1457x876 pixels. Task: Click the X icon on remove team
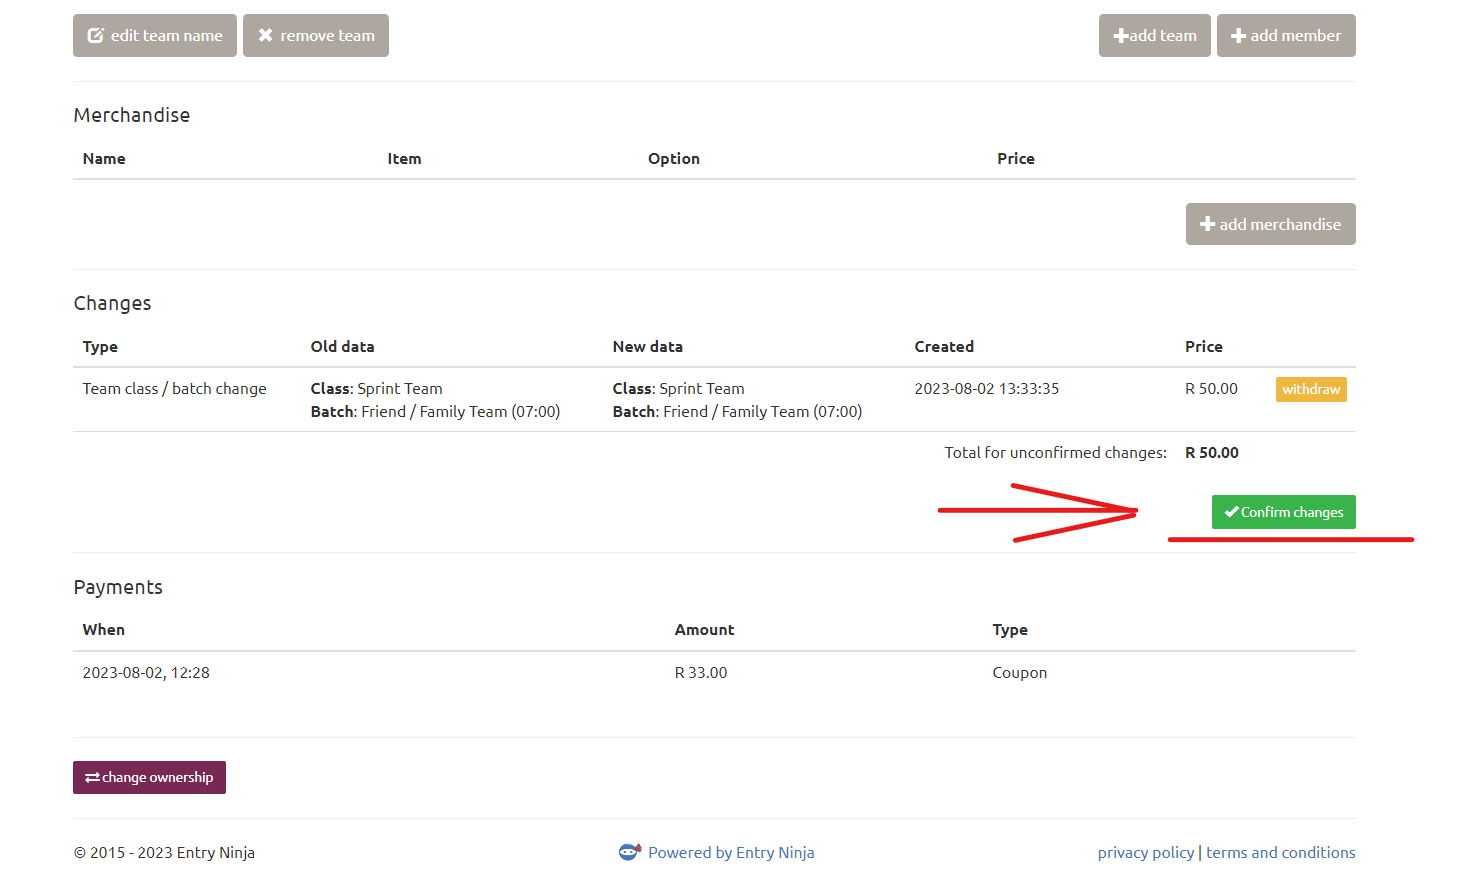pyautogui.click(x=265, y=35)
